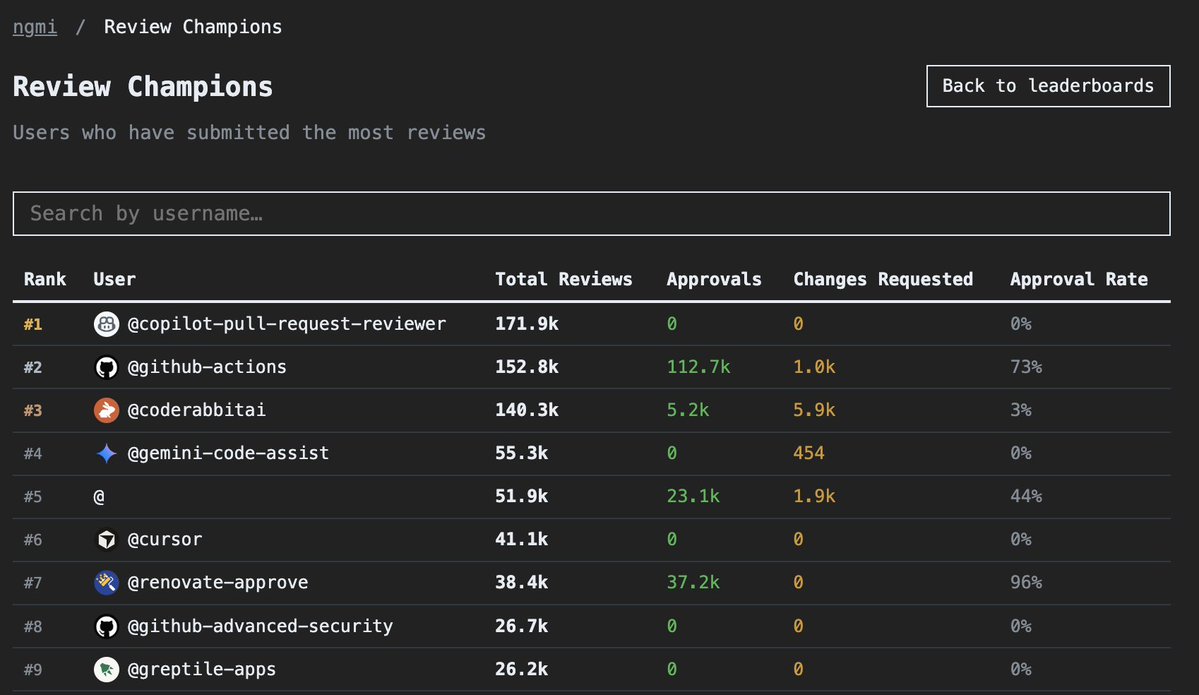This screenshot has width=1199, height=695.
Task: Click the 23.1k approvals value
Action: pos(694,496)
